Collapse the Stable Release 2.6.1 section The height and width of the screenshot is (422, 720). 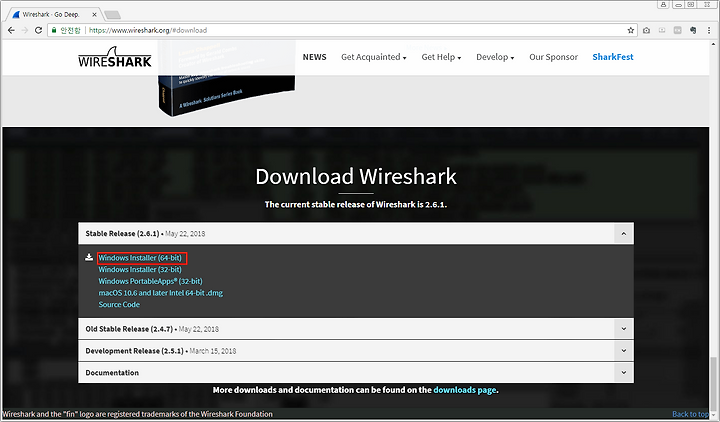pos(624,234)
